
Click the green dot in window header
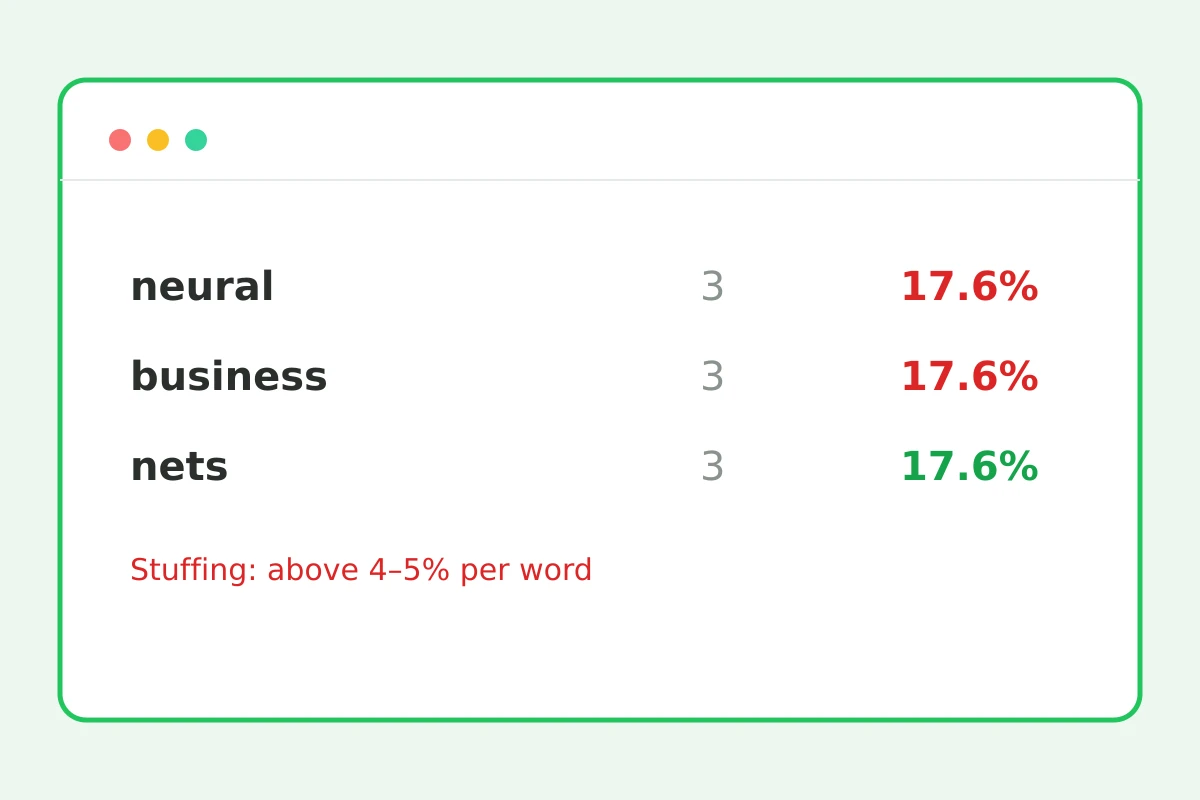196,140
